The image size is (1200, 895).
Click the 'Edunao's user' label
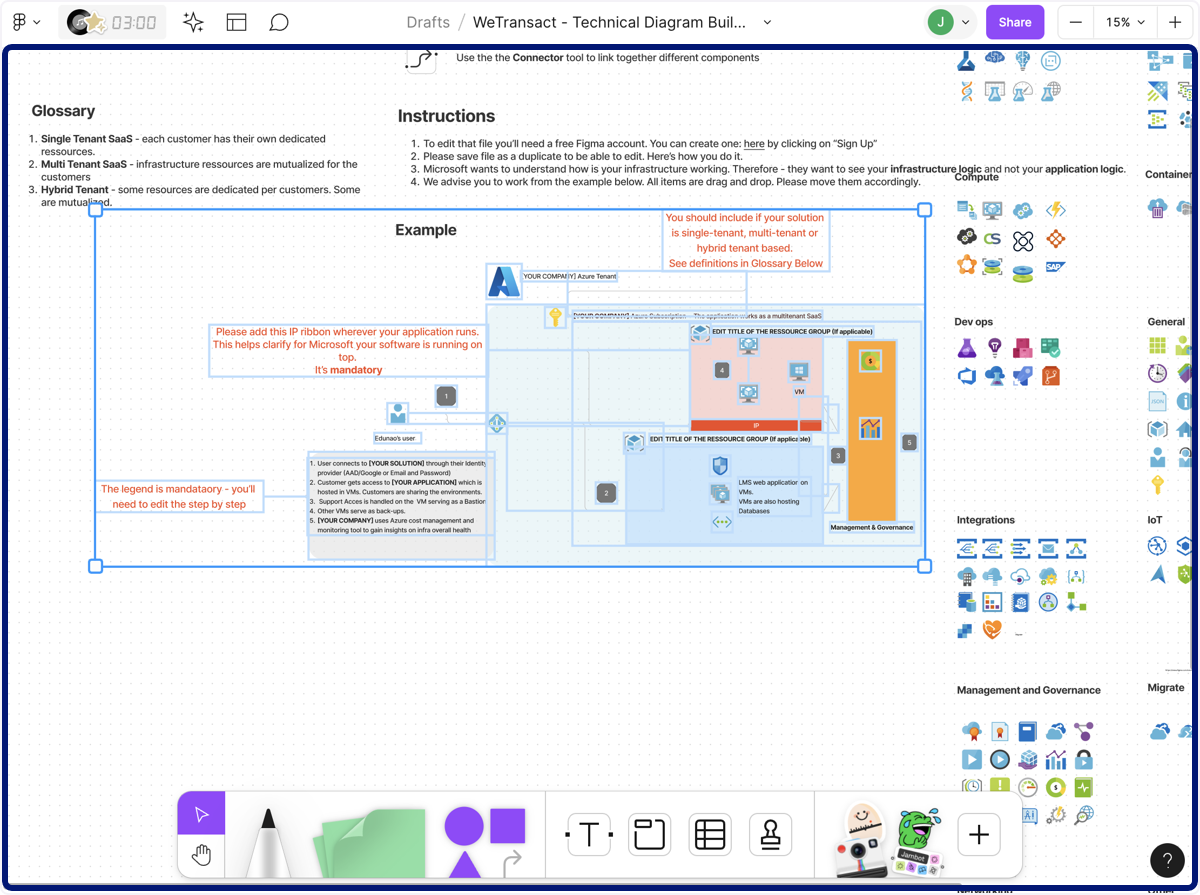tap(395, 438)
